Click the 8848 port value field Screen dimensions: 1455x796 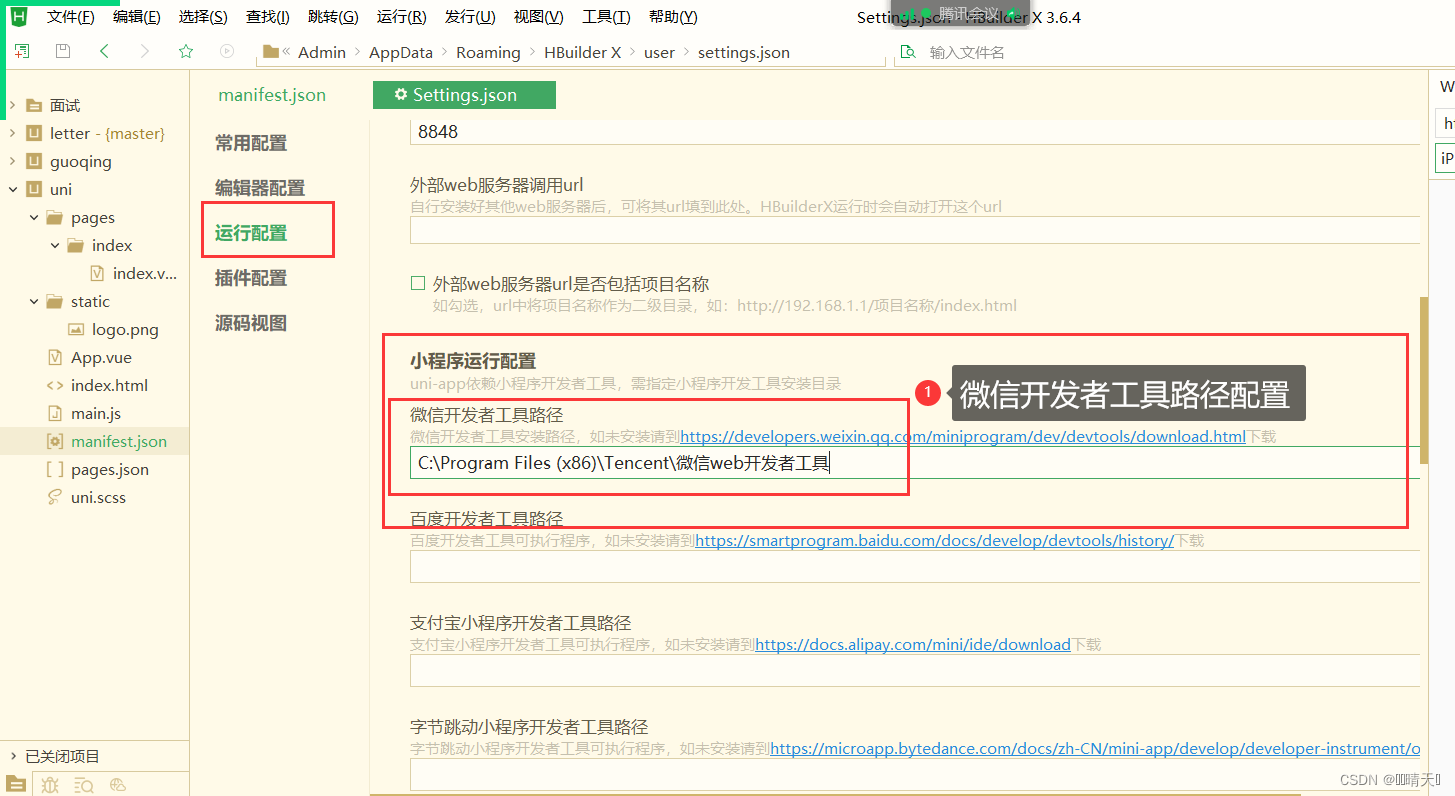(x=915, y=132)
